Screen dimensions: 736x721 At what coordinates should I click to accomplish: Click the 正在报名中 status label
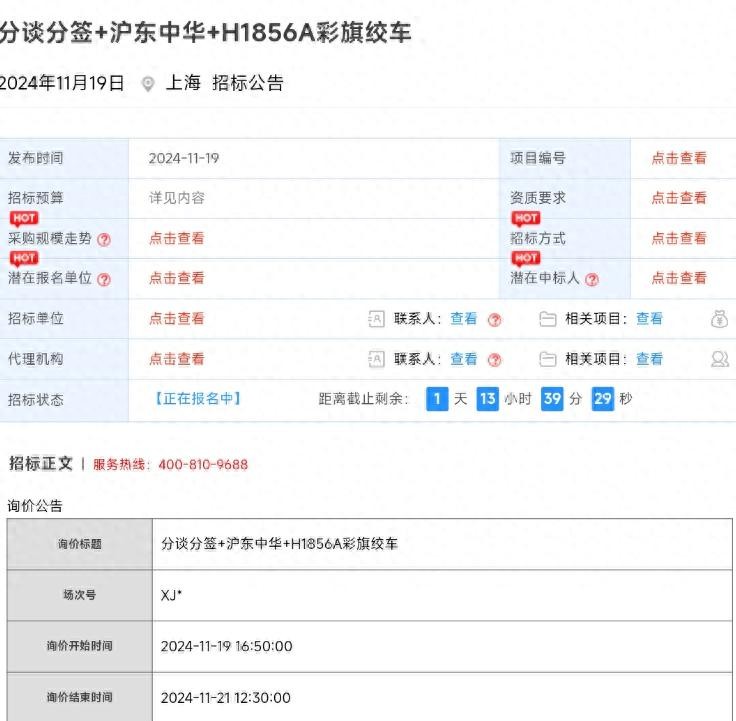(197, 398)
